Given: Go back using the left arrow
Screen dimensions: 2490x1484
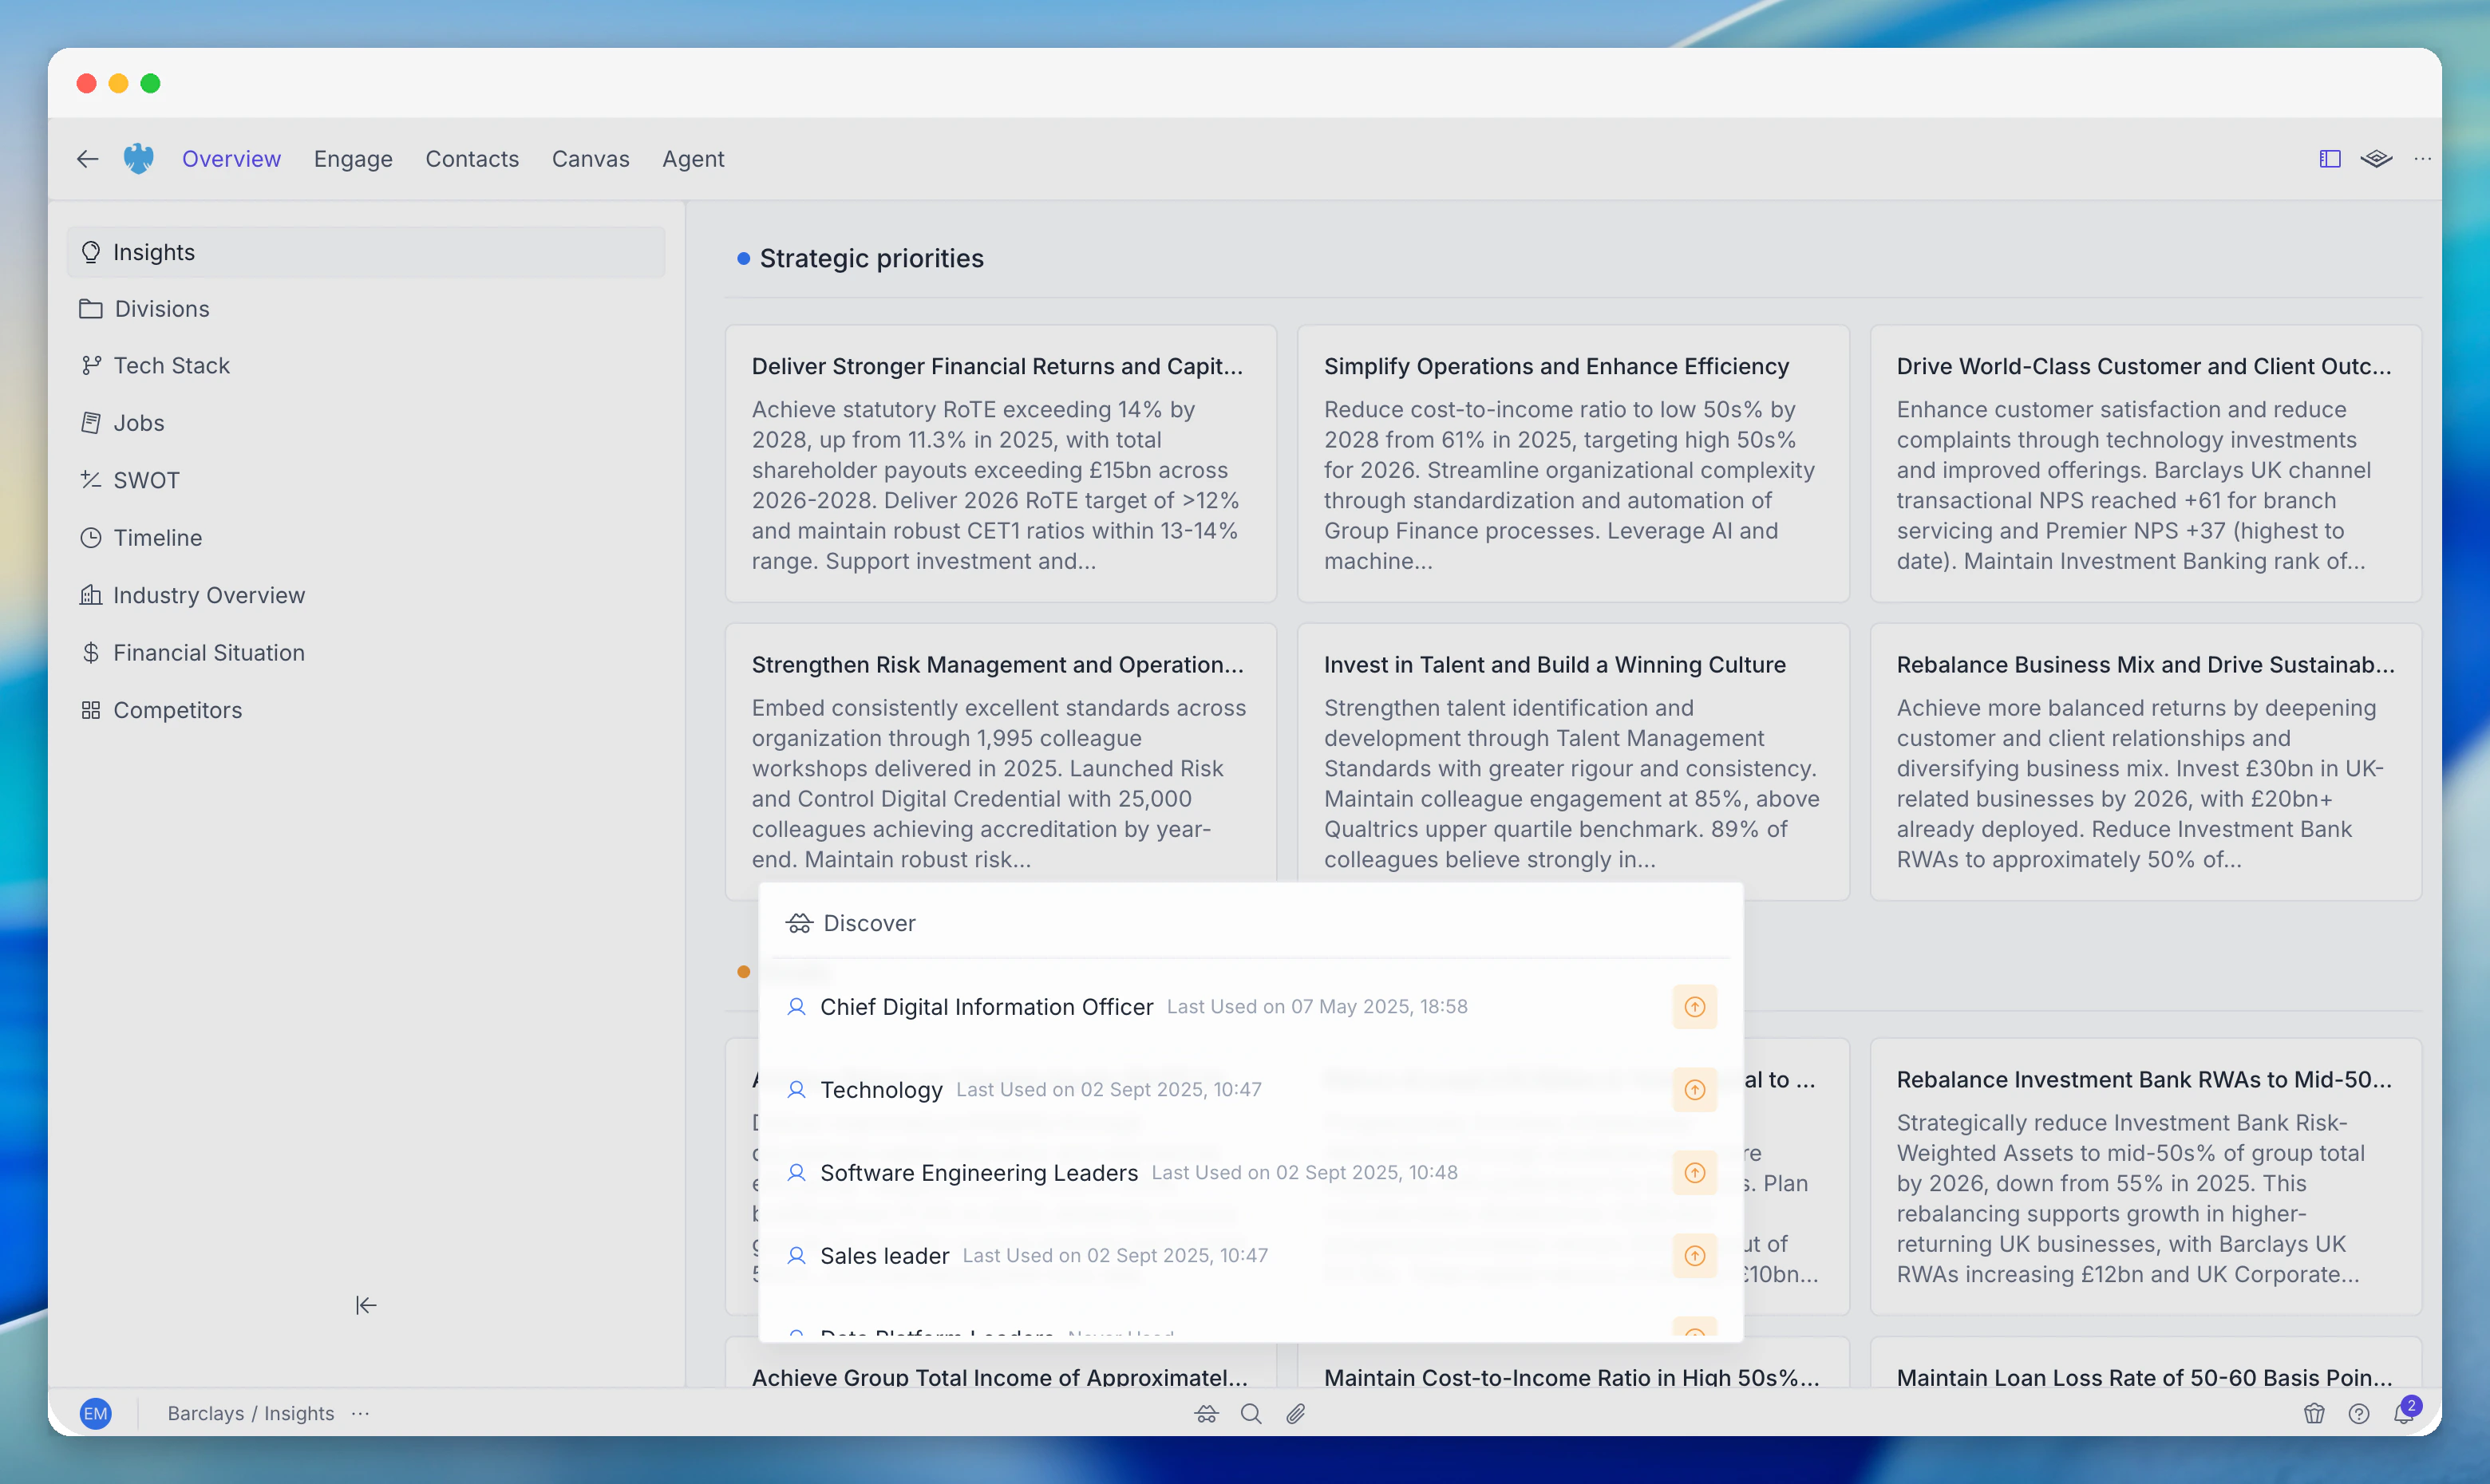Looking at the screenshot, I should [87, 159].
